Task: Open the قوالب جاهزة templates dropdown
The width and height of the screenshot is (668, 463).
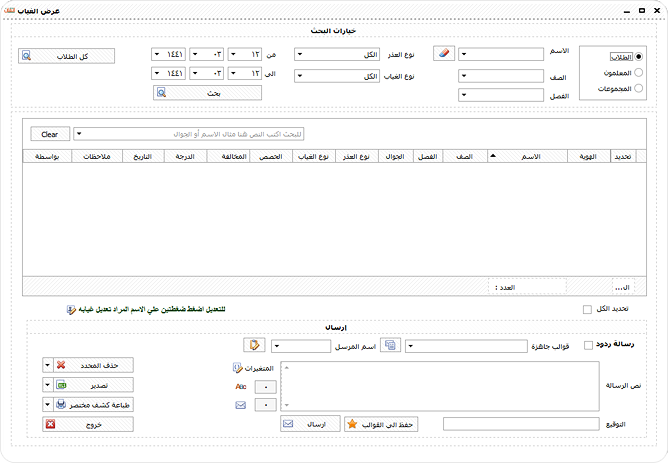Action: [466, 346]
